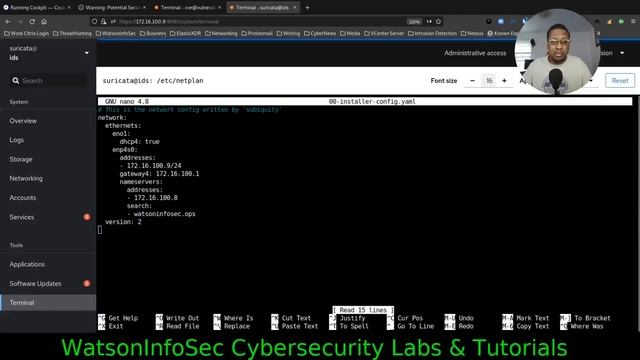Reload the Cockpit page

[32, 22]
